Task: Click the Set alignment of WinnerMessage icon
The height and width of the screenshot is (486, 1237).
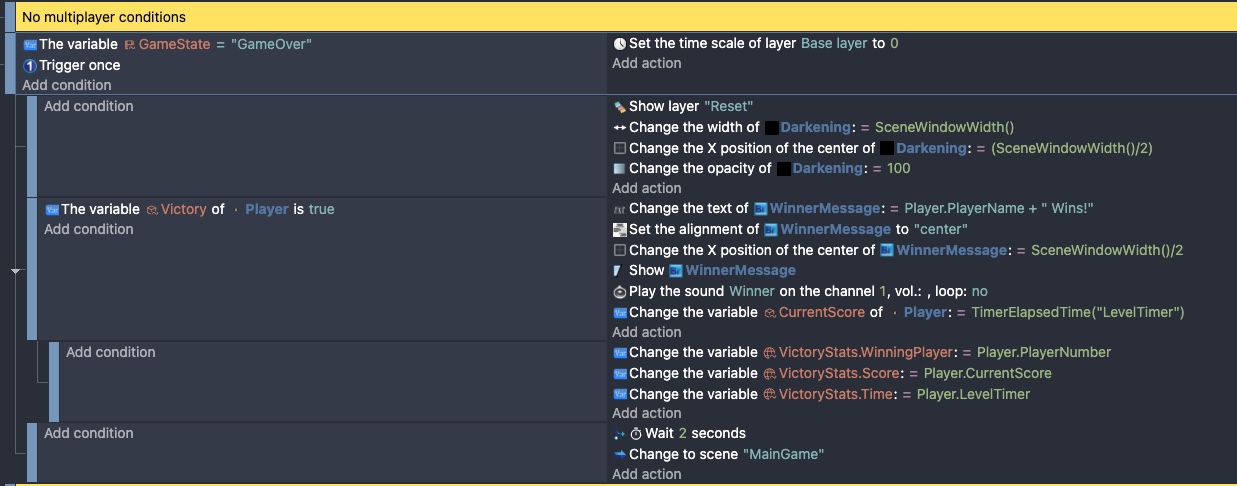Action: click(x=619, y=230)
